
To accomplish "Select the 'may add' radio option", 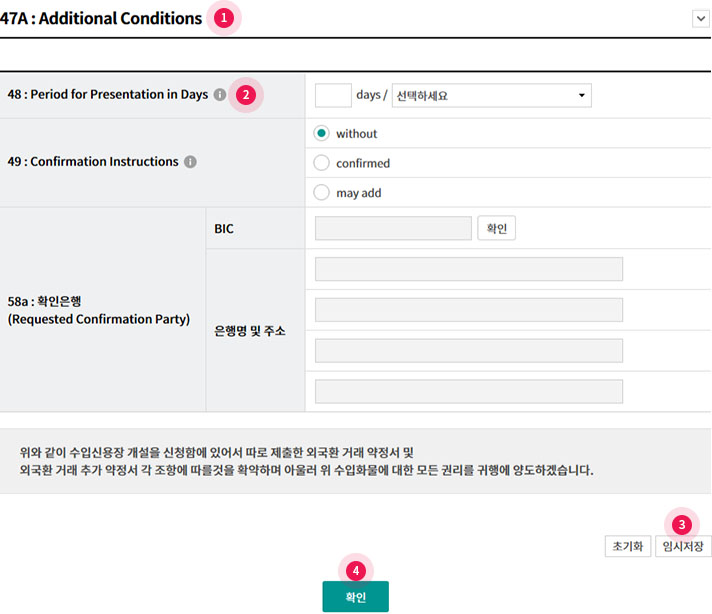I will tap(321, 193).
